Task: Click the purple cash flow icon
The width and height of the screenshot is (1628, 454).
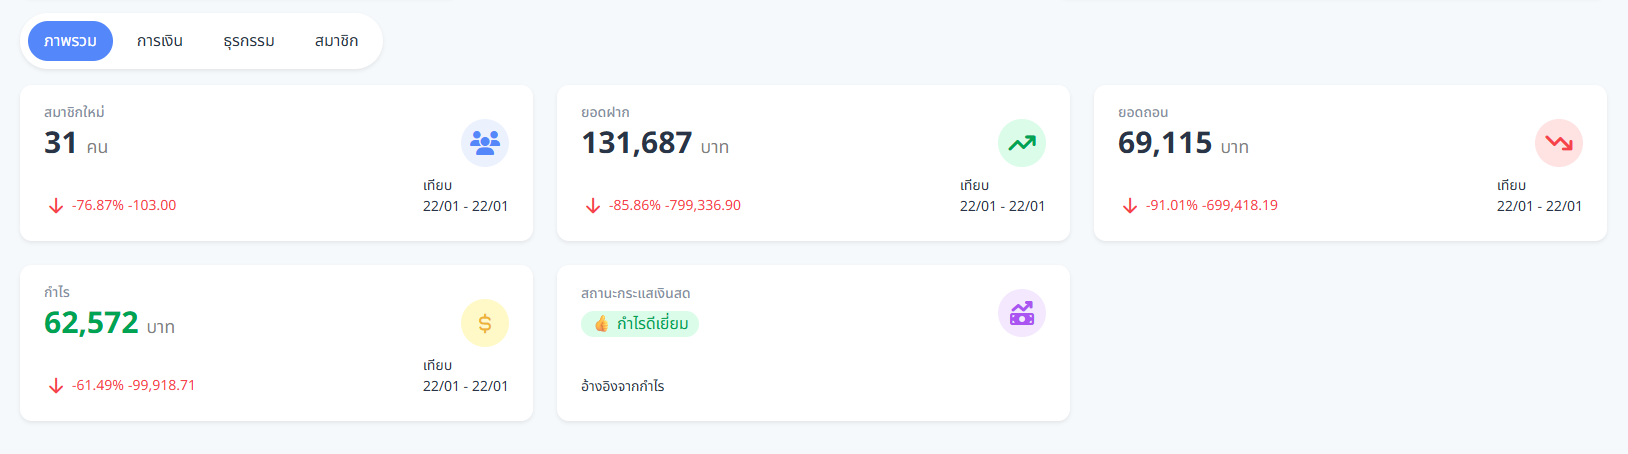Action: click(x=1022, y=313)
